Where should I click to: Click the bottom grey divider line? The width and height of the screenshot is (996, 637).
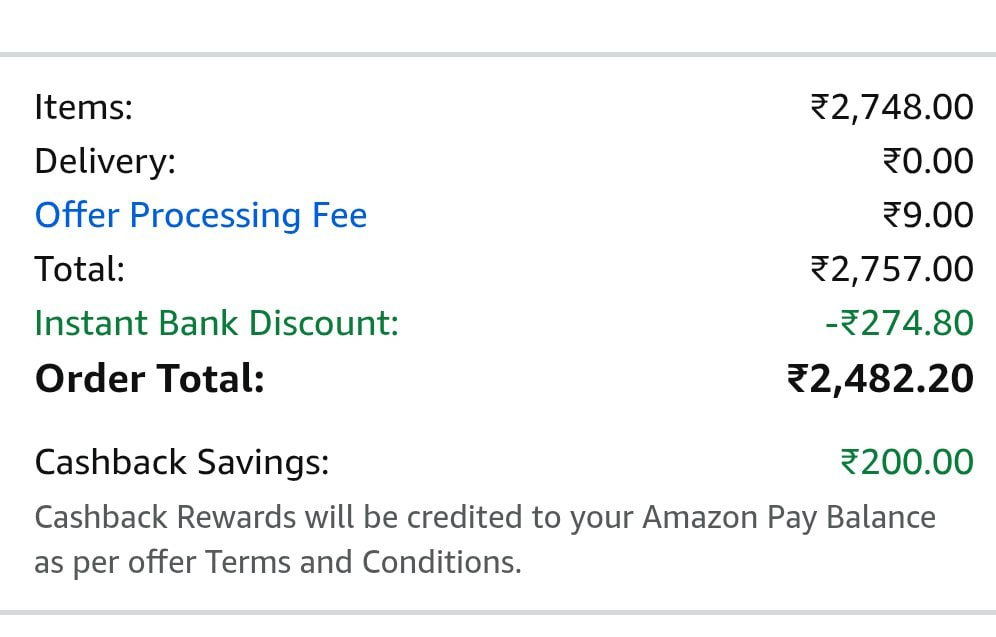[x=498, y=611]
